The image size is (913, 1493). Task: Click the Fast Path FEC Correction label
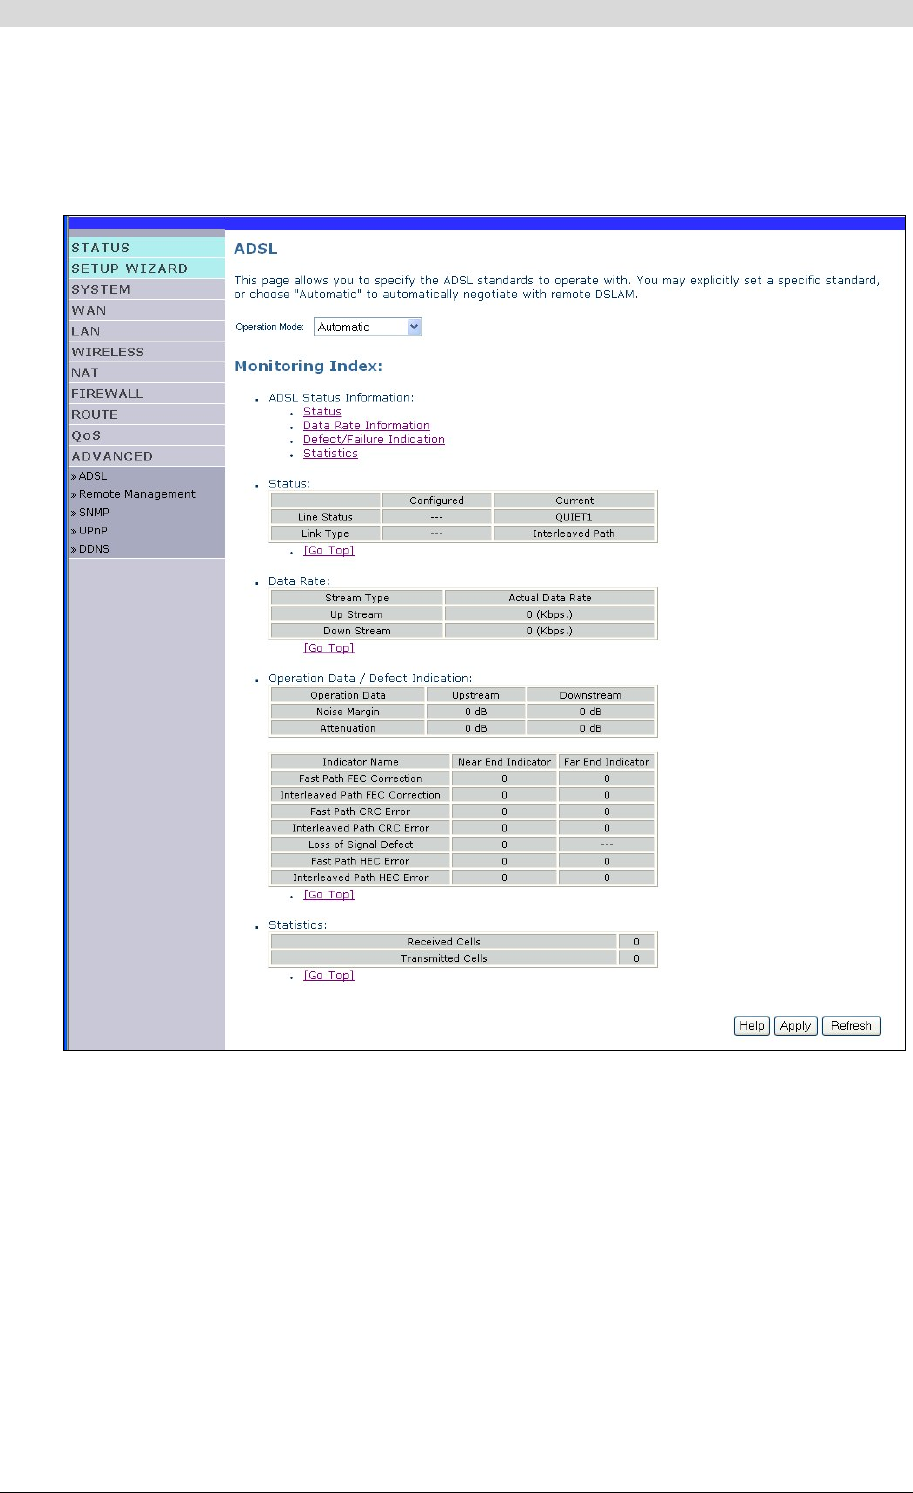361,779
